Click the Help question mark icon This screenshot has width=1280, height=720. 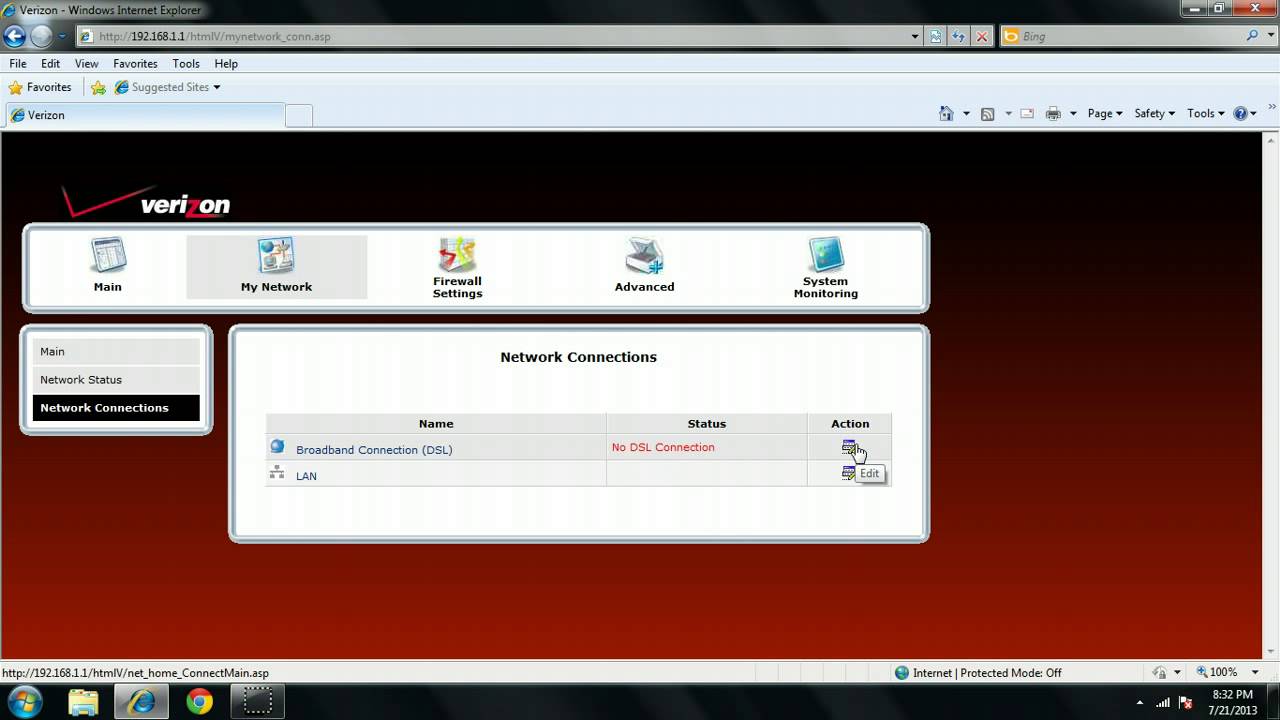[x=1241, y=114]
